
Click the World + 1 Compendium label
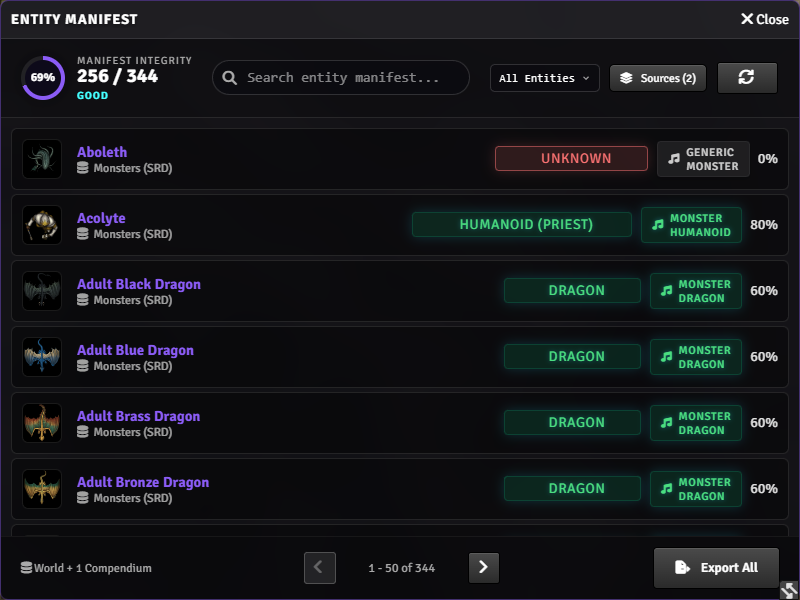[x=92, y=568]
